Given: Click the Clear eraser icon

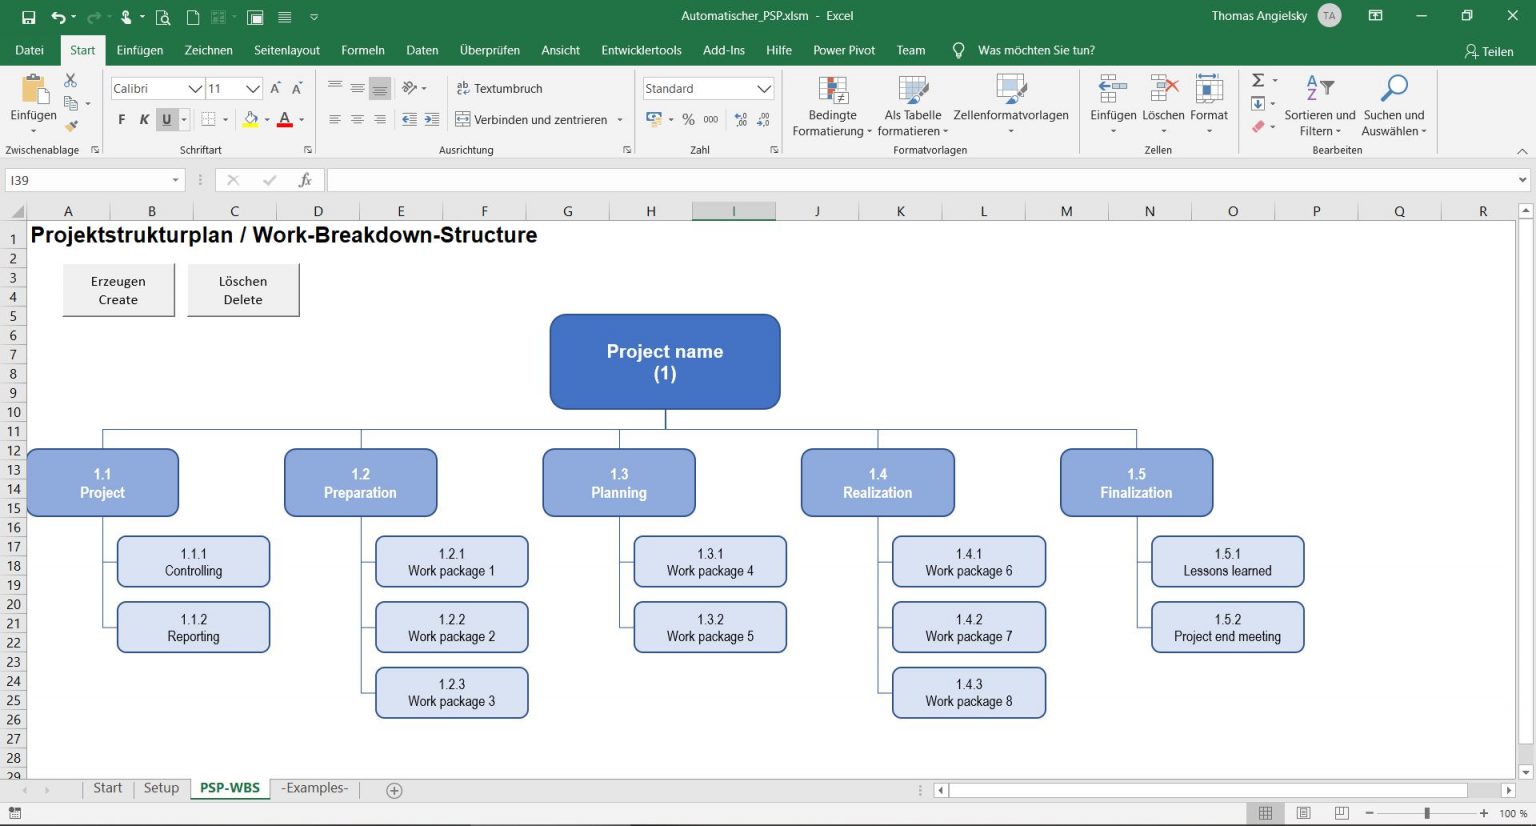Looking at the screenshot, I should (x=1259, y=126).
